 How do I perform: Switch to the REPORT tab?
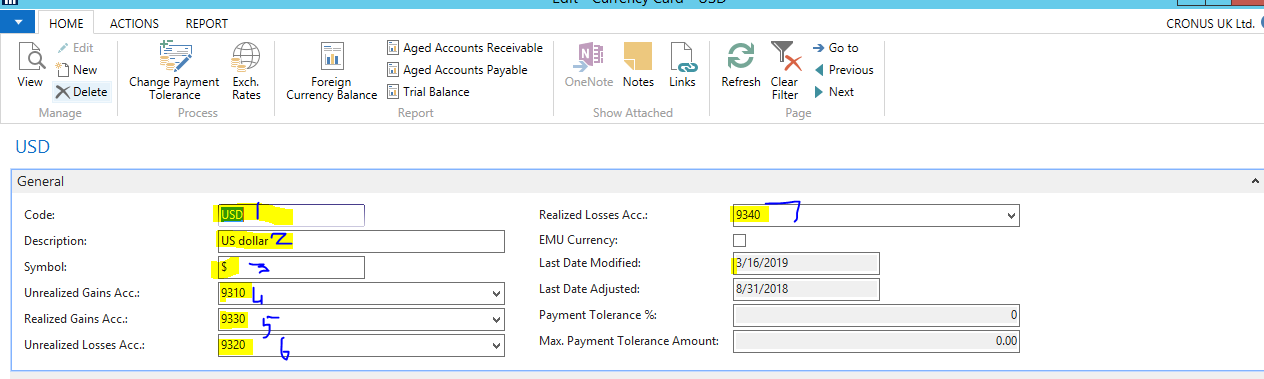(x=207, y=23)
